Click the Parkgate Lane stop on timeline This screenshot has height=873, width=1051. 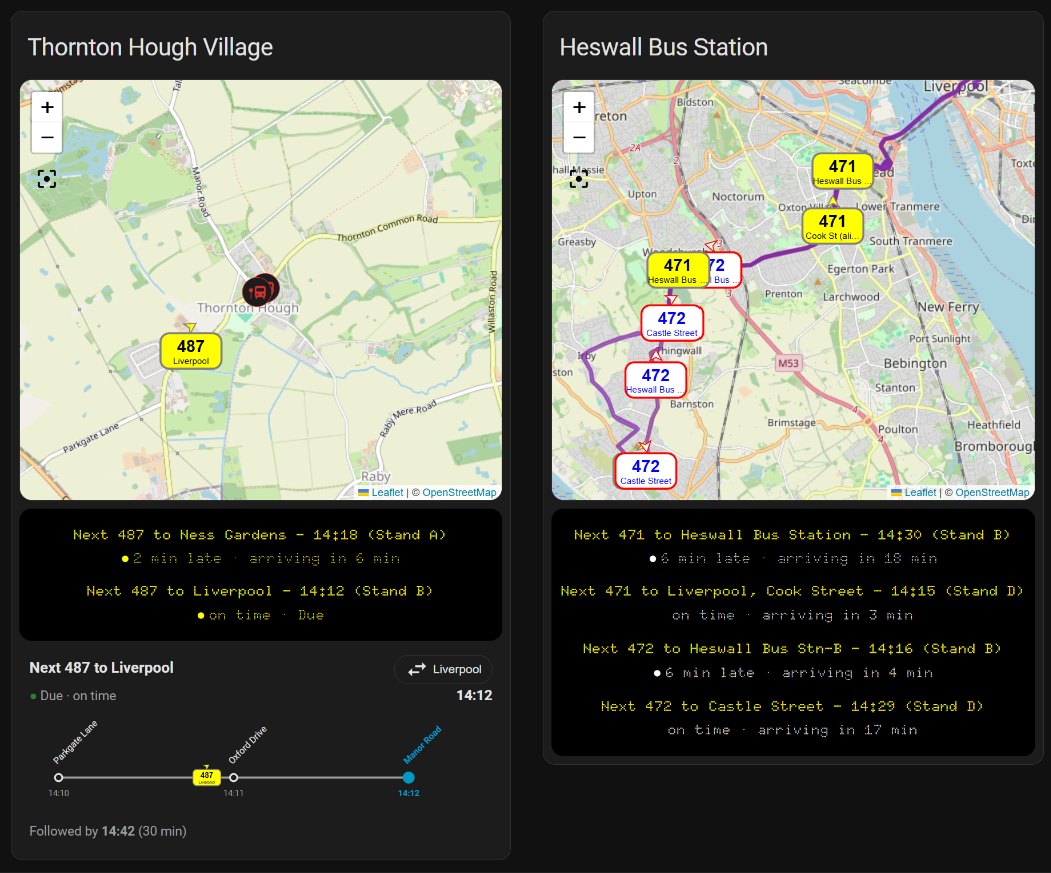coord(59,778)
